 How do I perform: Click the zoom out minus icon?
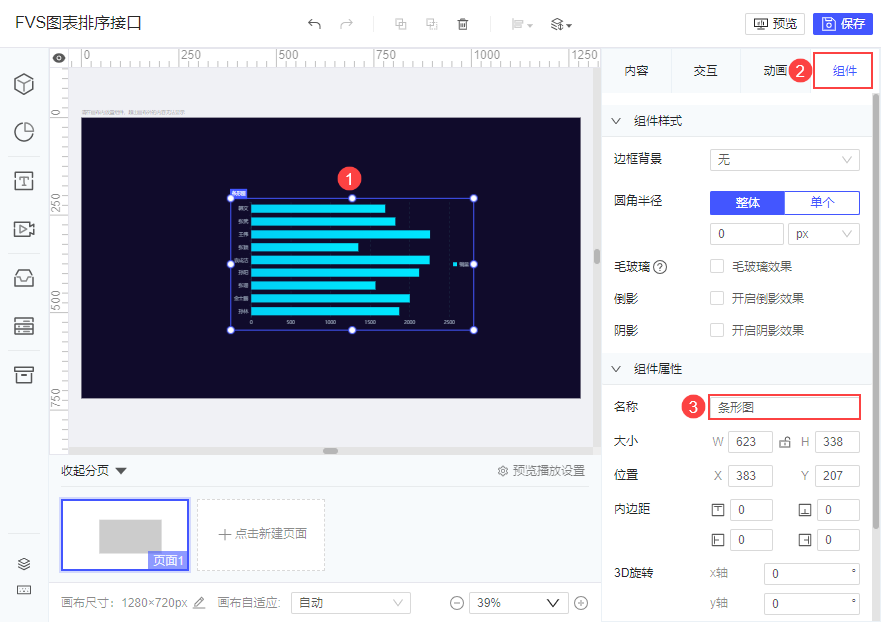coord(457,603)
